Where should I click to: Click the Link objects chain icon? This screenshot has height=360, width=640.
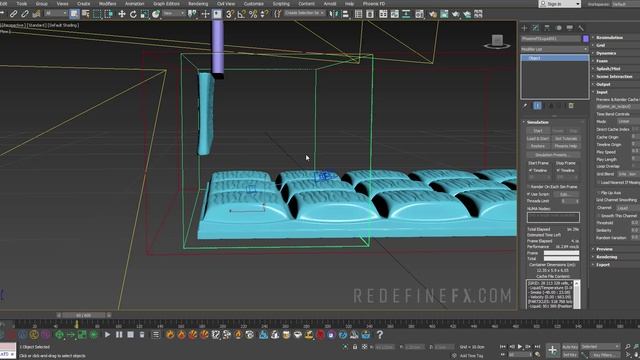coord(13,14)
